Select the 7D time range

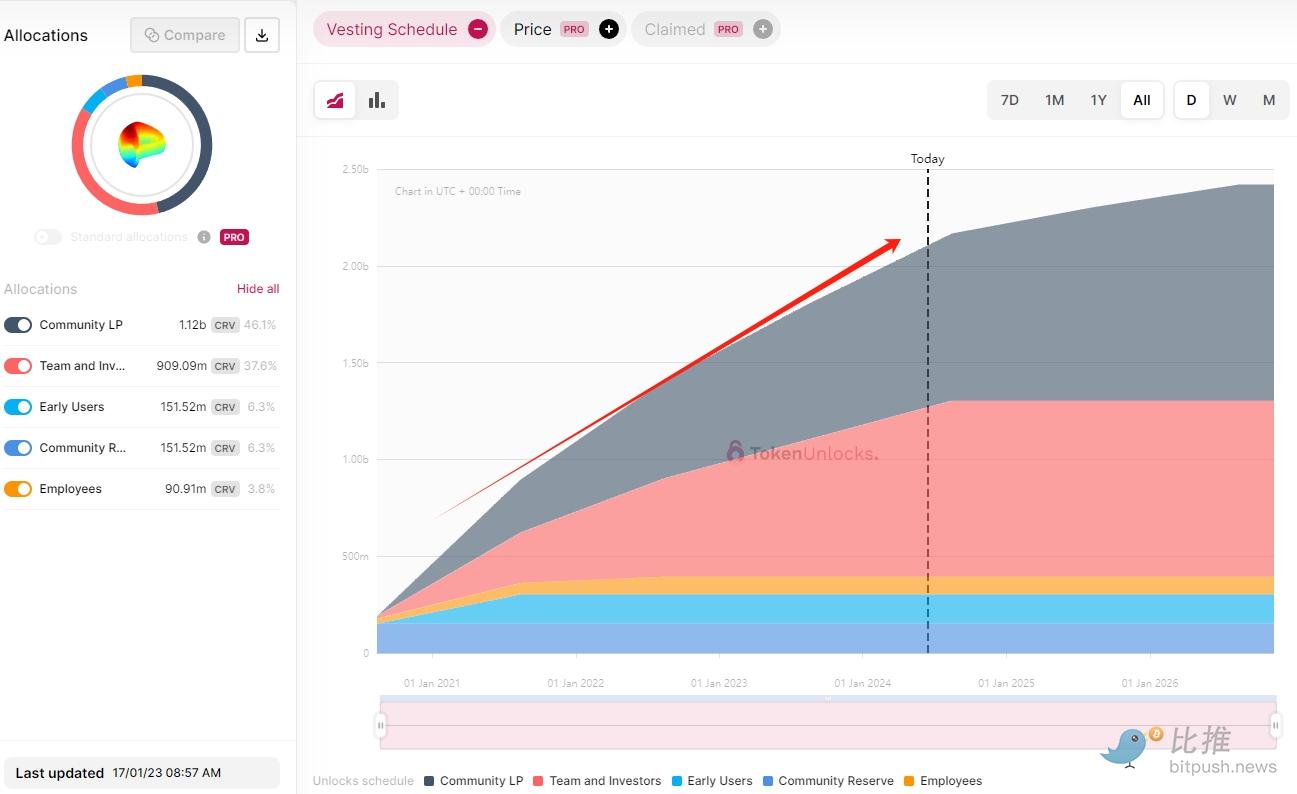[1010, 100]
